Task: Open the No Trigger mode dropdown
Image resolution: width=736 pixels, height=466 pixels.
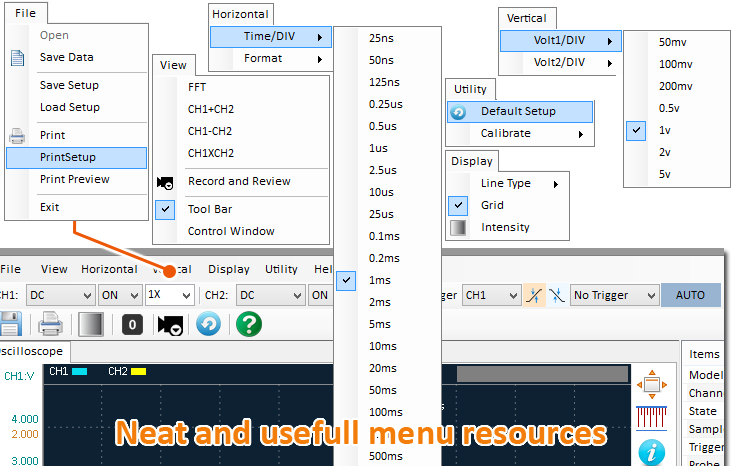Action: [614, 295]
